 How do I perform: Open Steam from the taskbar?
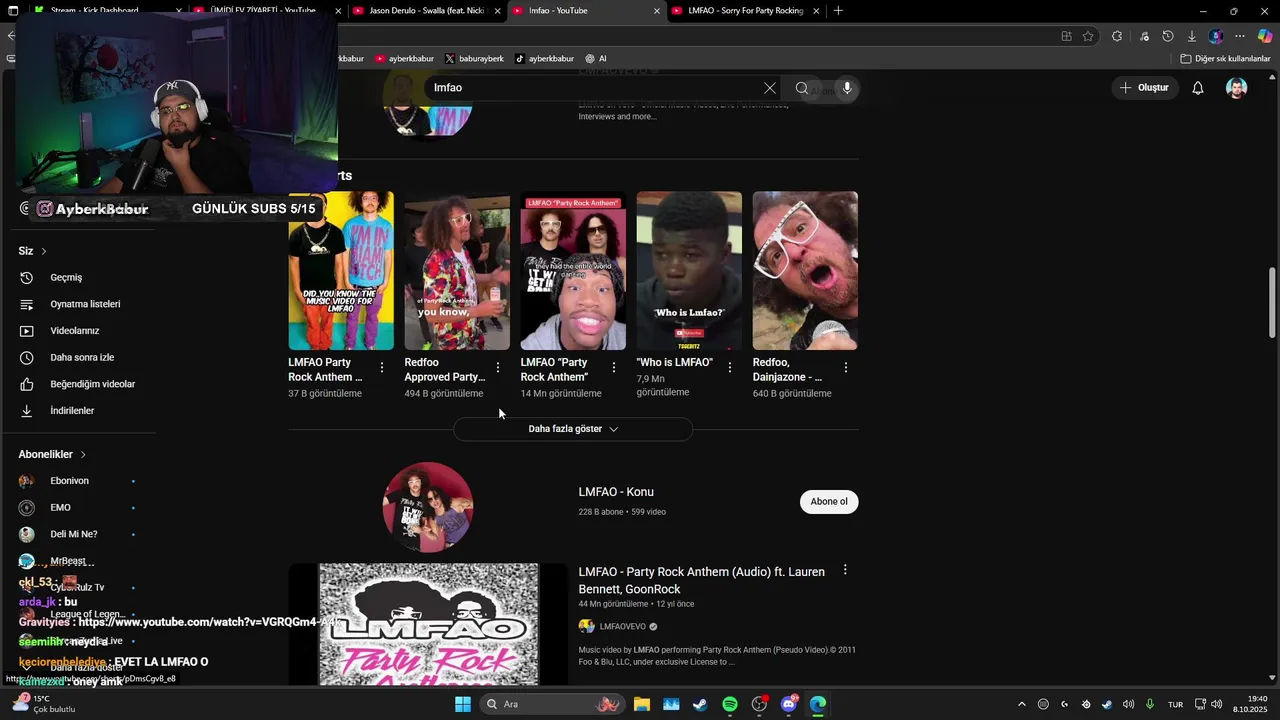coord(700,704)
